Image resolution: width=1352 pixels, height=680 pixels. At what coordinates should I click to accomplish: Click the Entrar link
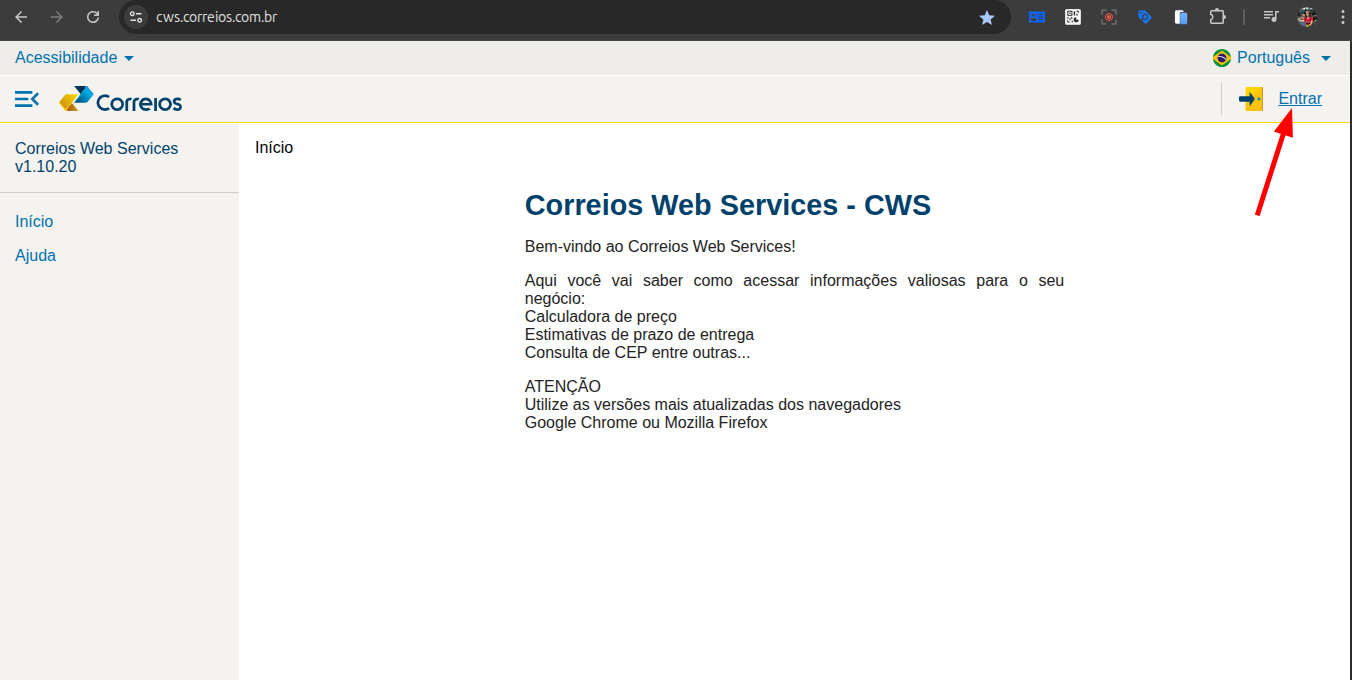coord(1300,99)
